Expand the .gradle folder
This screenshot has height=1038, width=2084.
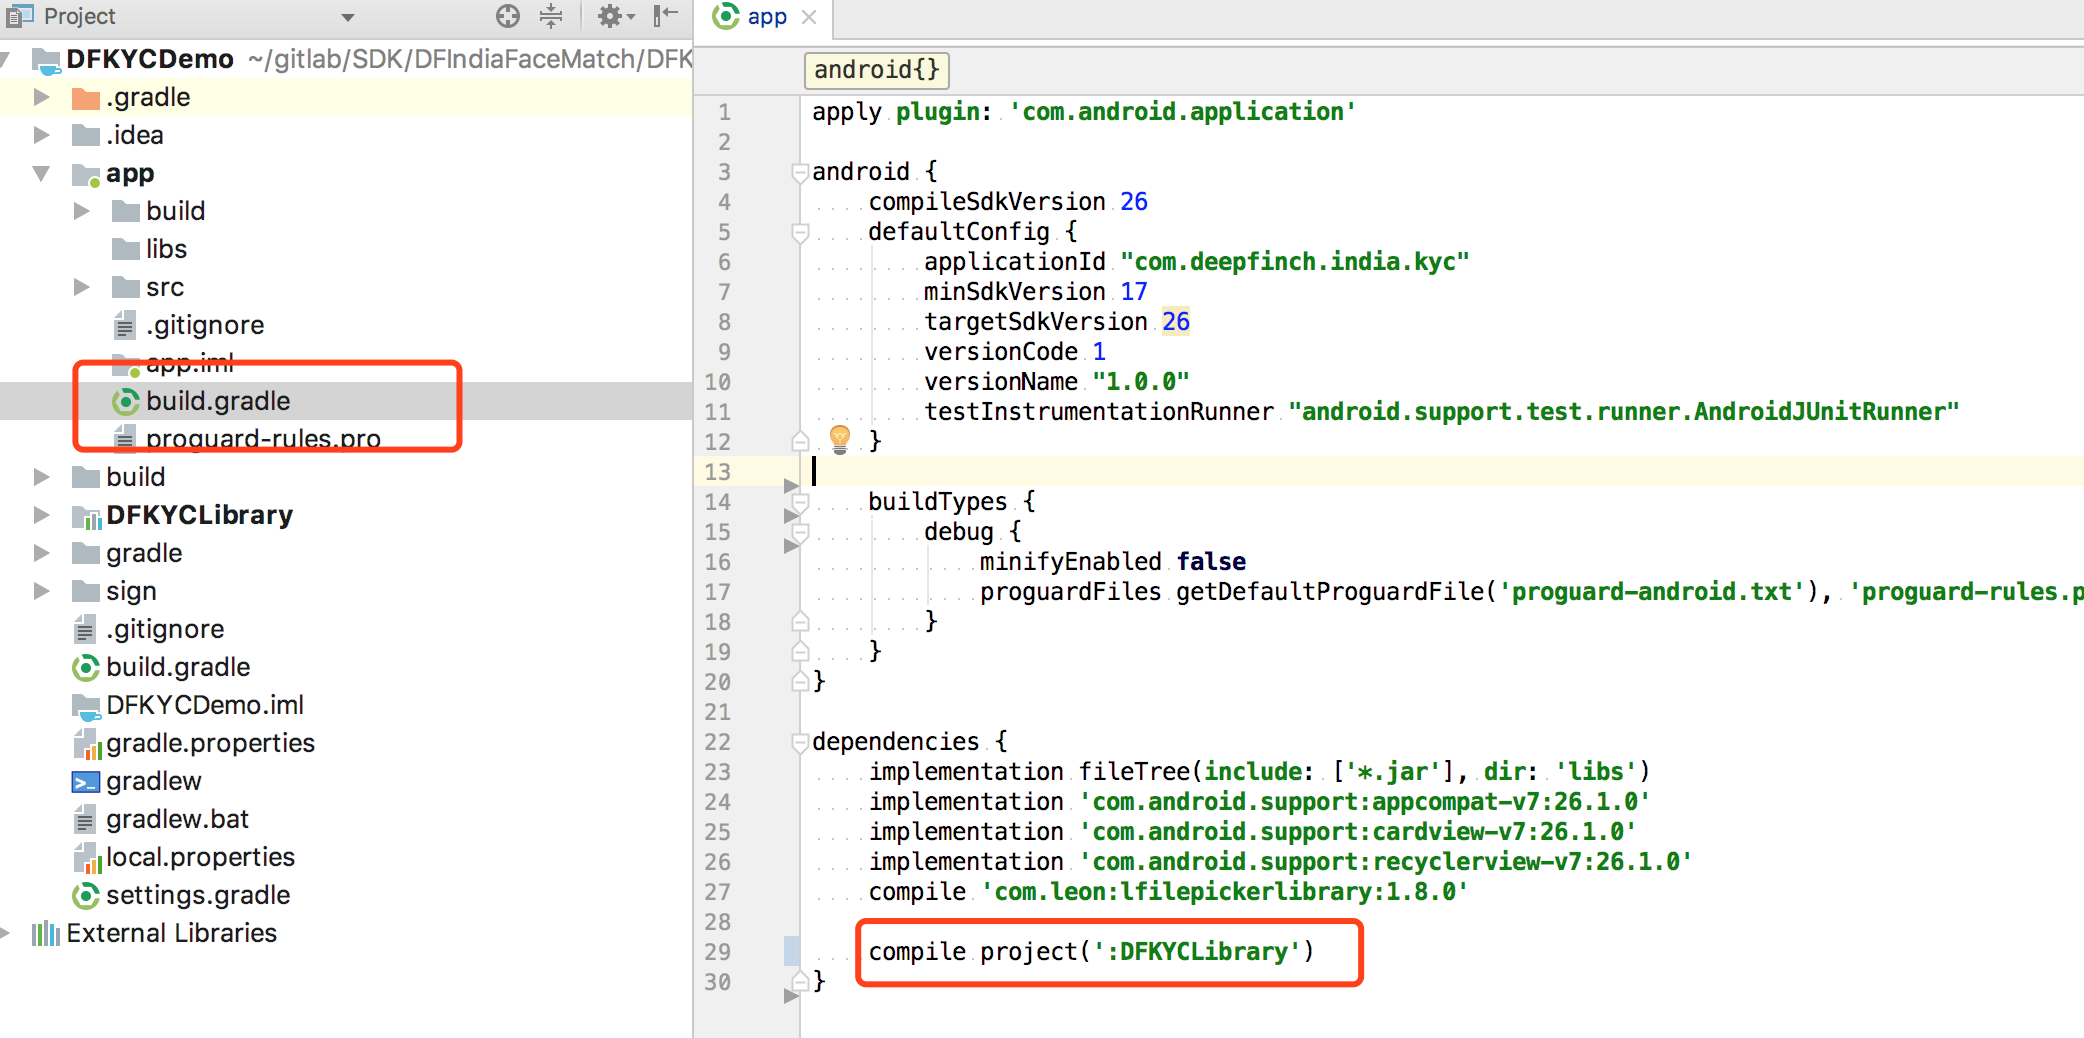[x=42, y=97]
